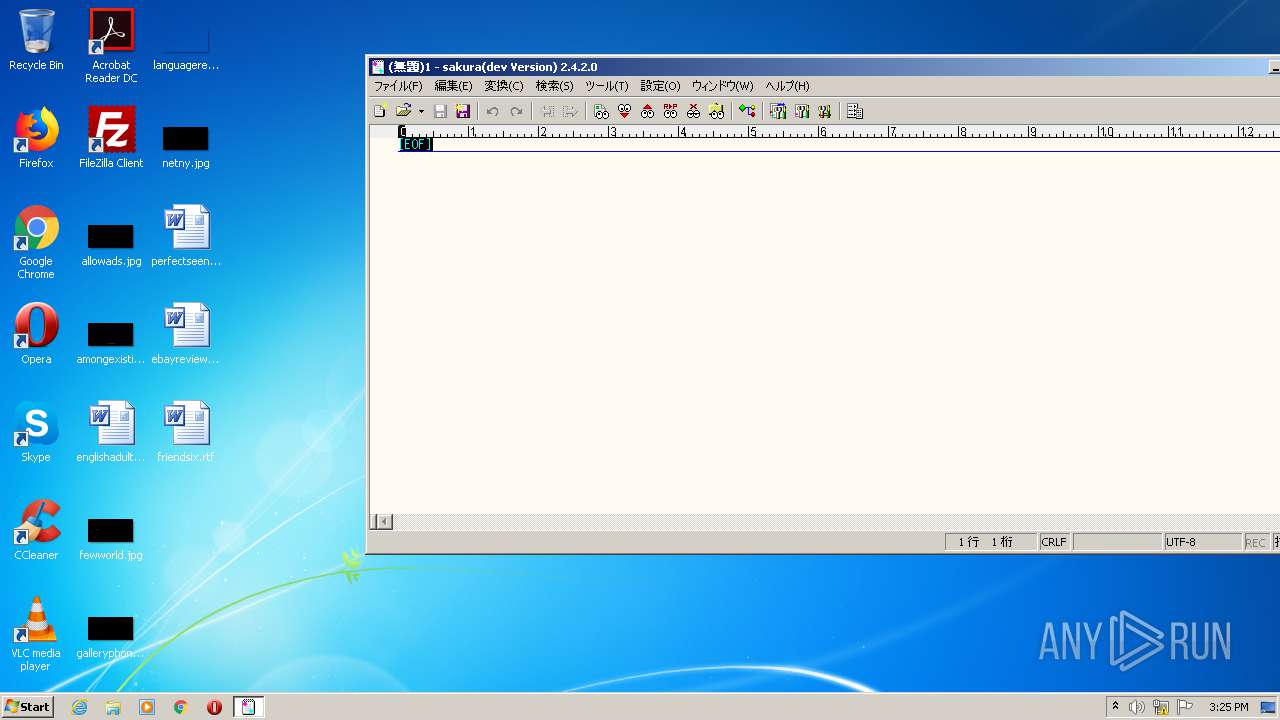Click the jump history forward icon
Image resolution: width=1280 pixels, height=720 pixels.
tap(570, 111)
